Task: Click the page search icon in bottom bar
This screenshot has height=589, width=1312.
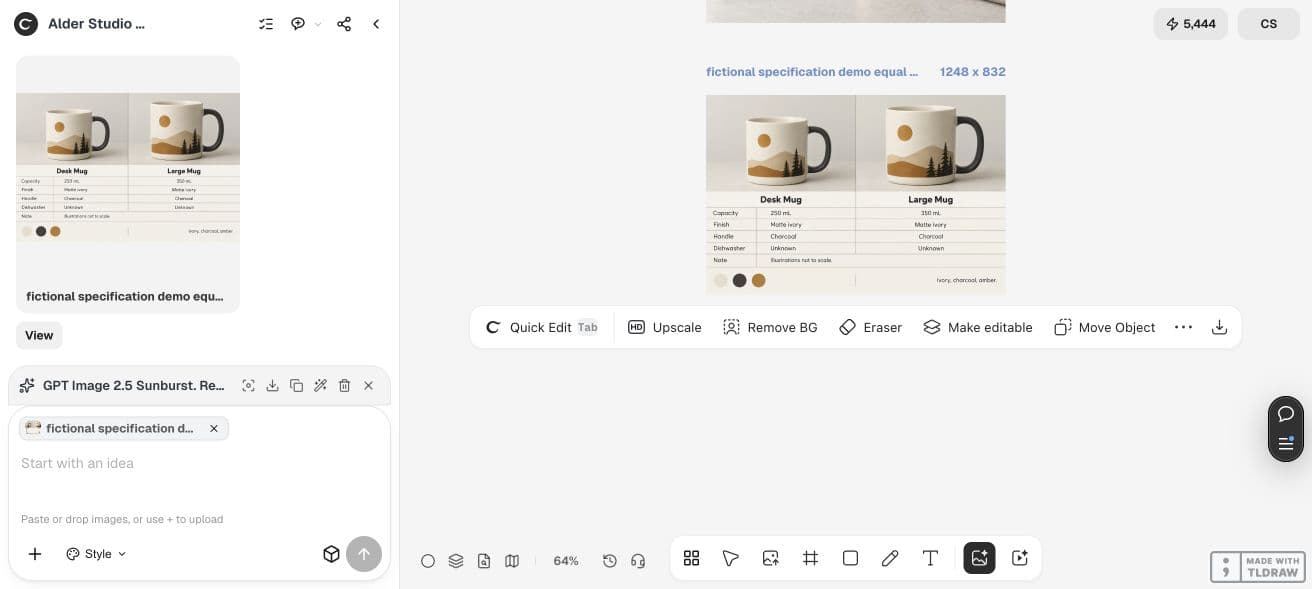Action: (484, 561)
